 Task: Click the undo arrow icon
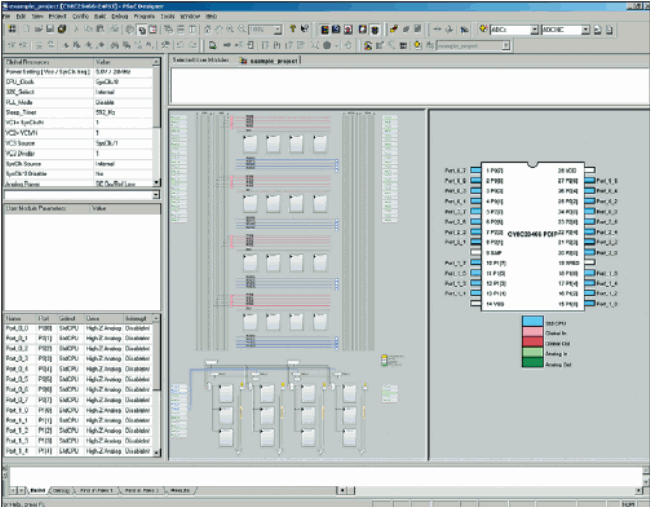pos(180,45)
